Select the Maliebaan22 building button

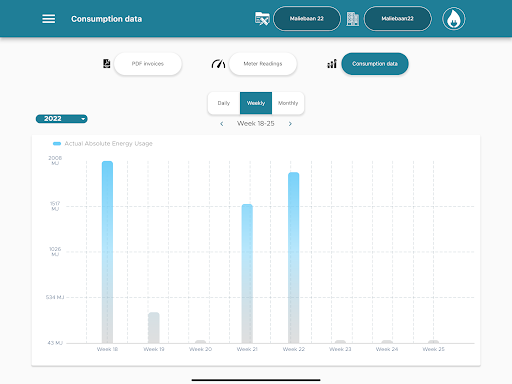pos(397,19)
